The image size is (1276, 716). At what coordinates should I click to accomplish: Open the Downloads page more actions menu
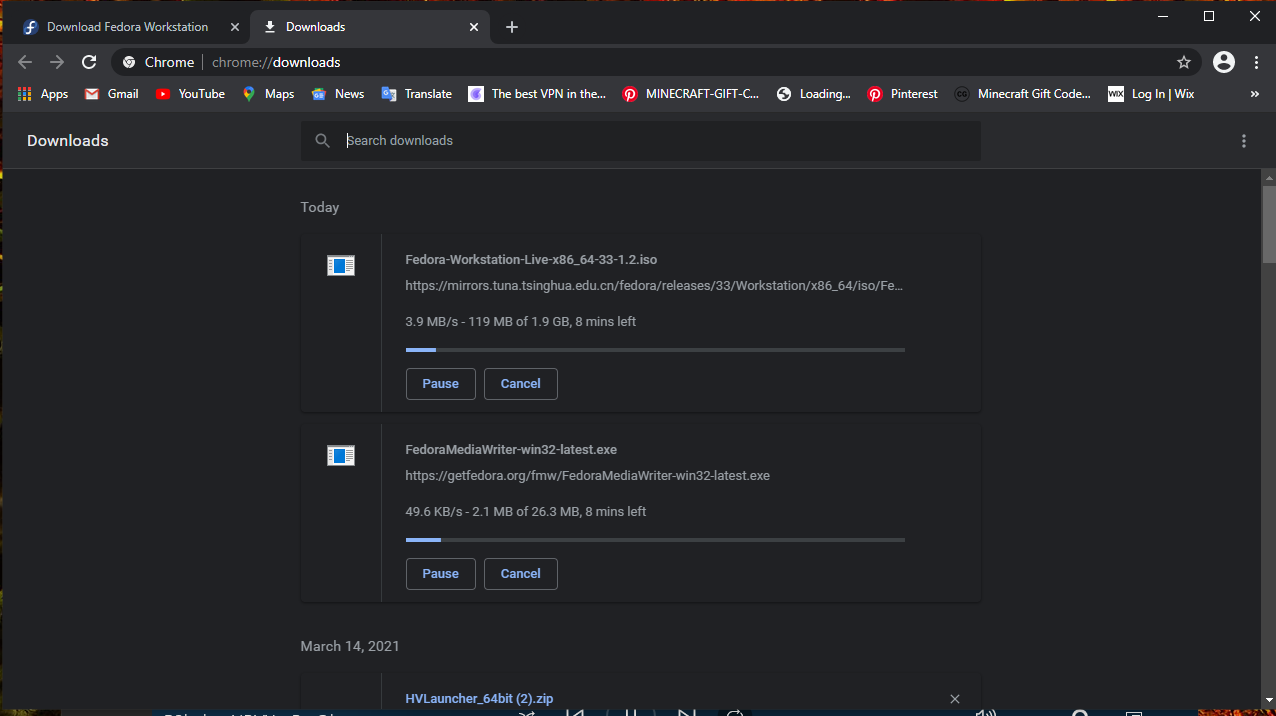click(x=1244, y=141)
